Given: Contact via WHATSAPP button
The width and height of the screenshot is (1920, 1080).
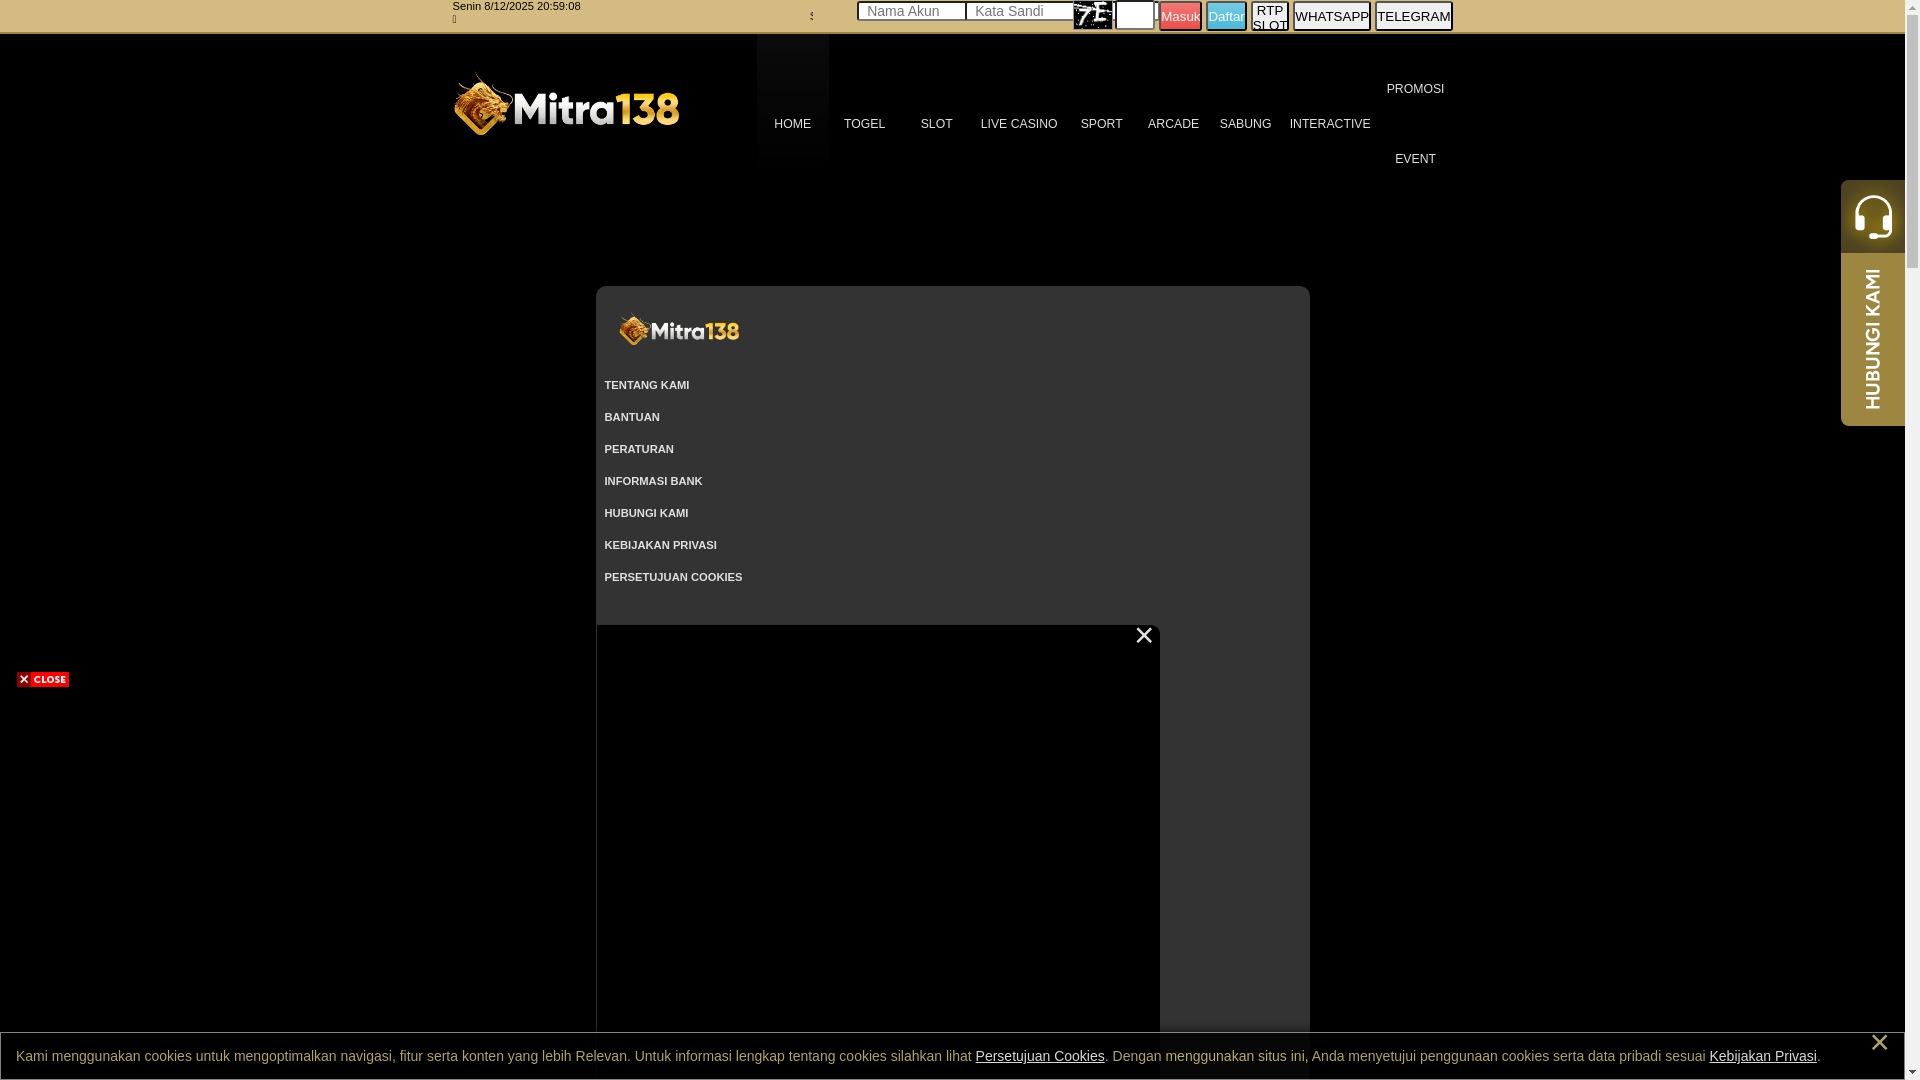Looking at the screenshot, I should tap(1332, 16).
